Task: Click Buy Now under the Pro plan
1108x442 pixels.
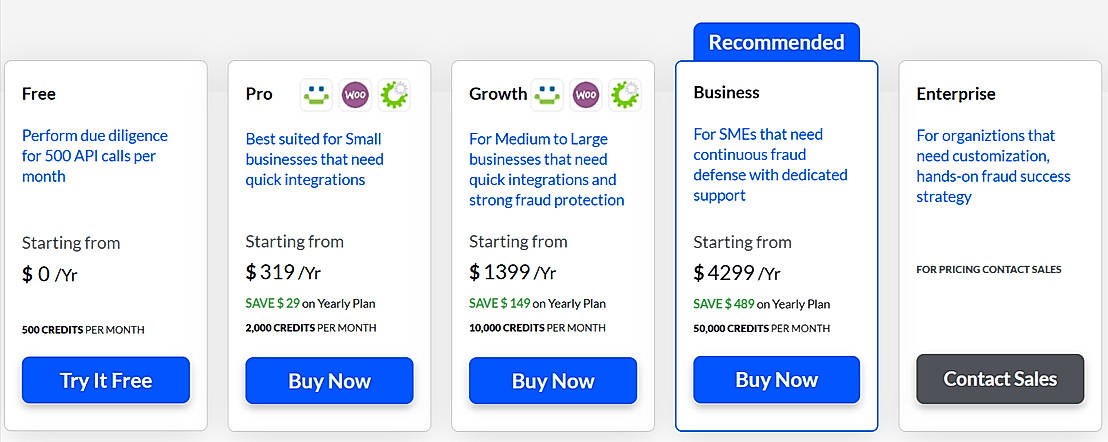Action: click(329, 380)
